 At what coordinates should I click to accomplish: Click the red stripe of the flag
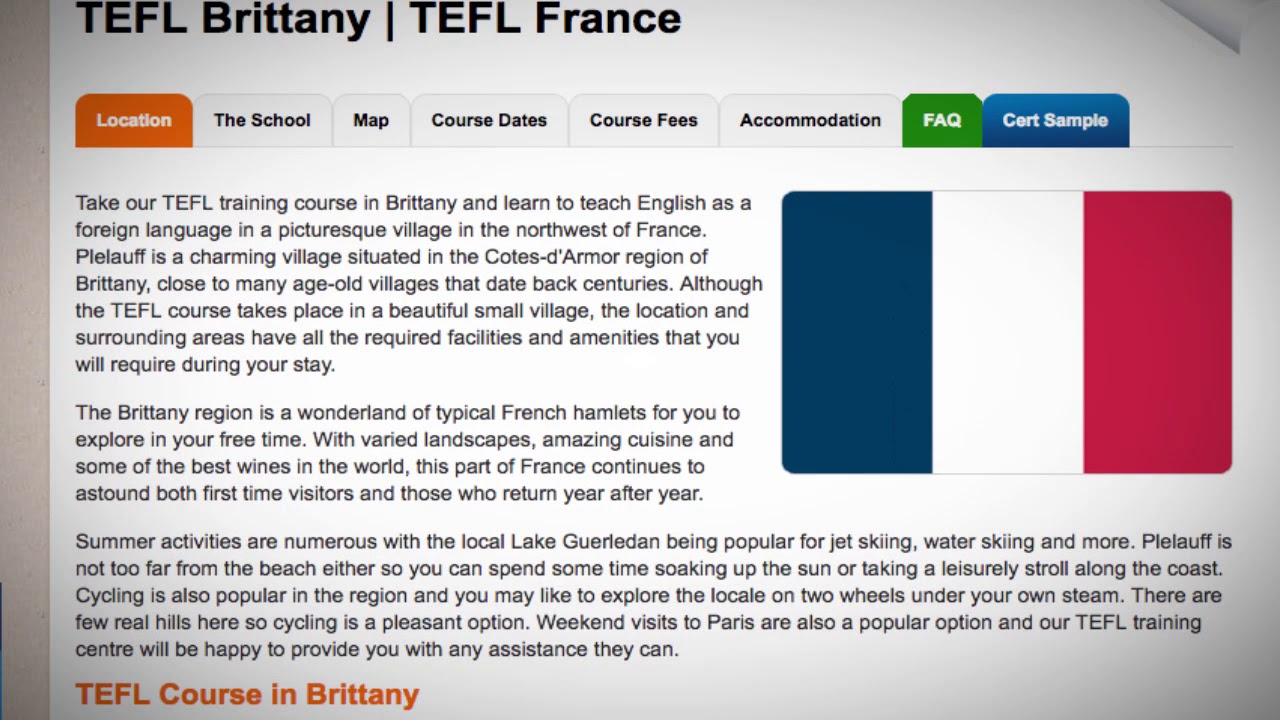coord(1158,332)
